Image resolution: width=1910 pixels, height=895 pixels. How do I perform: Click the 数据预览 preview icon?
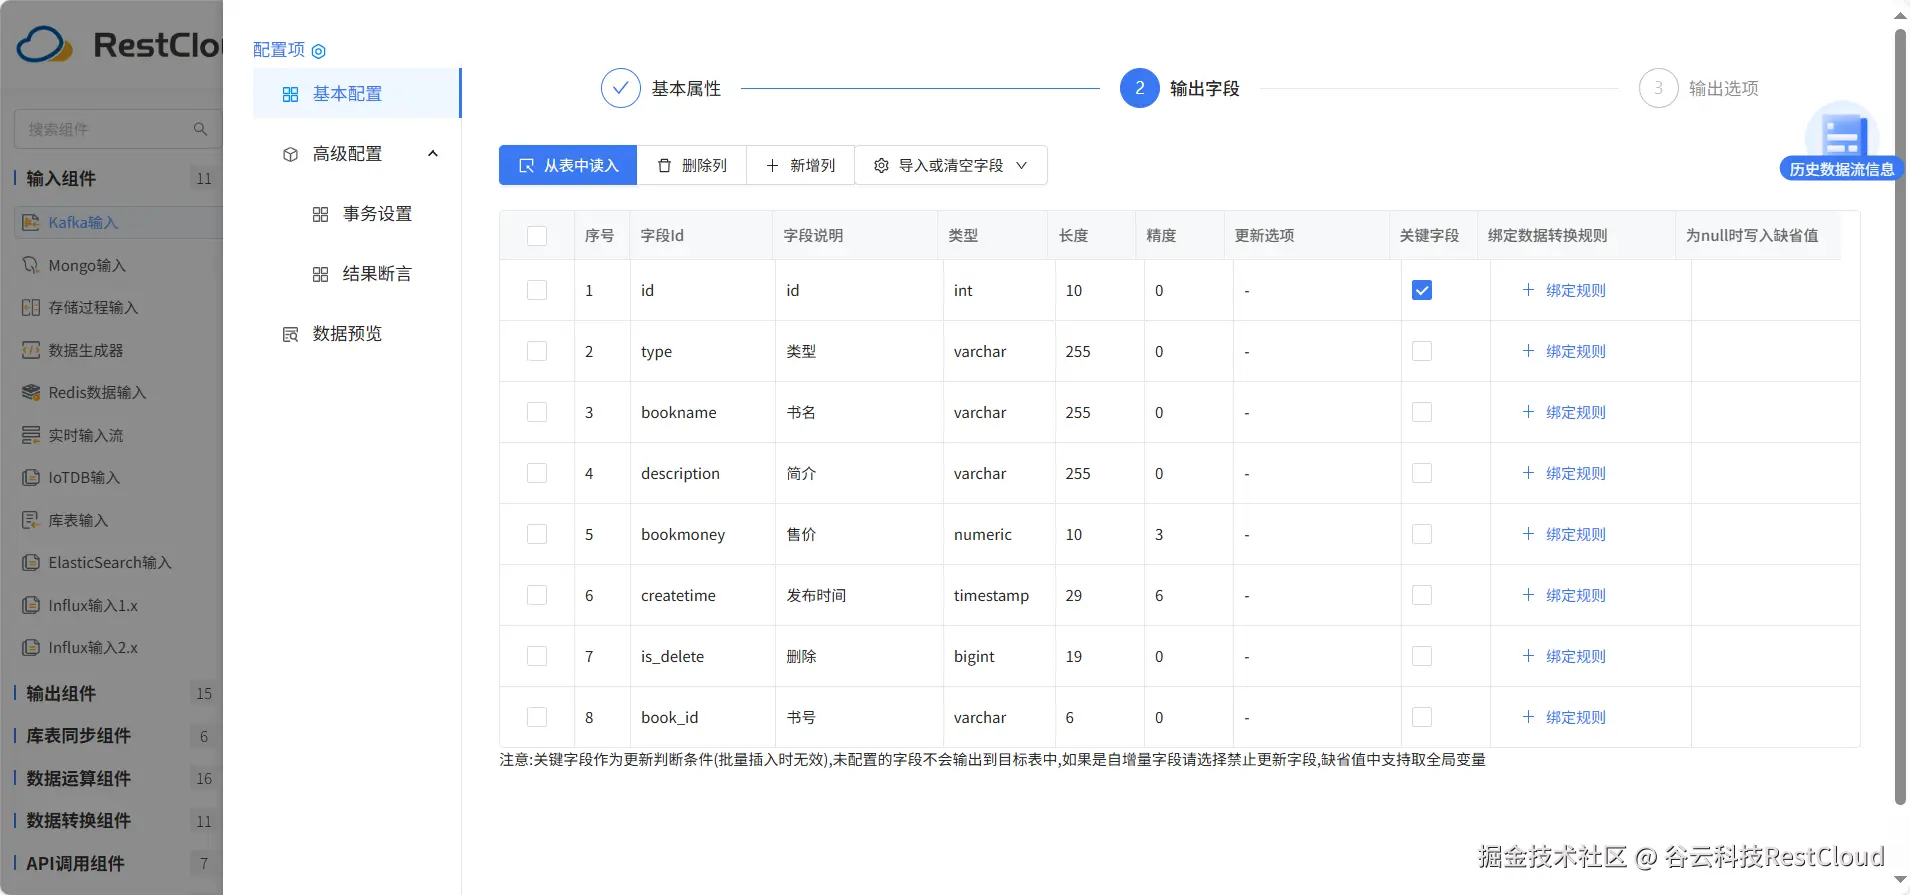tap(290, 334)
